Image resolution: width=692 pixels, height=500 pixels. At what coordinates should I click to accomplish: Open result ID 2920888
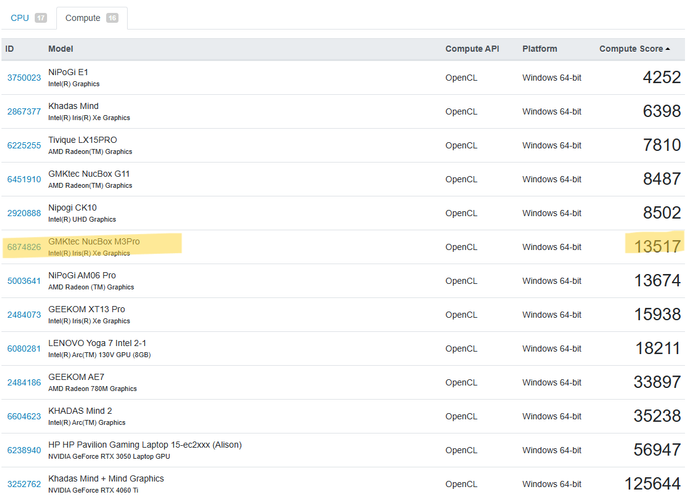click(x=24, y=213)
